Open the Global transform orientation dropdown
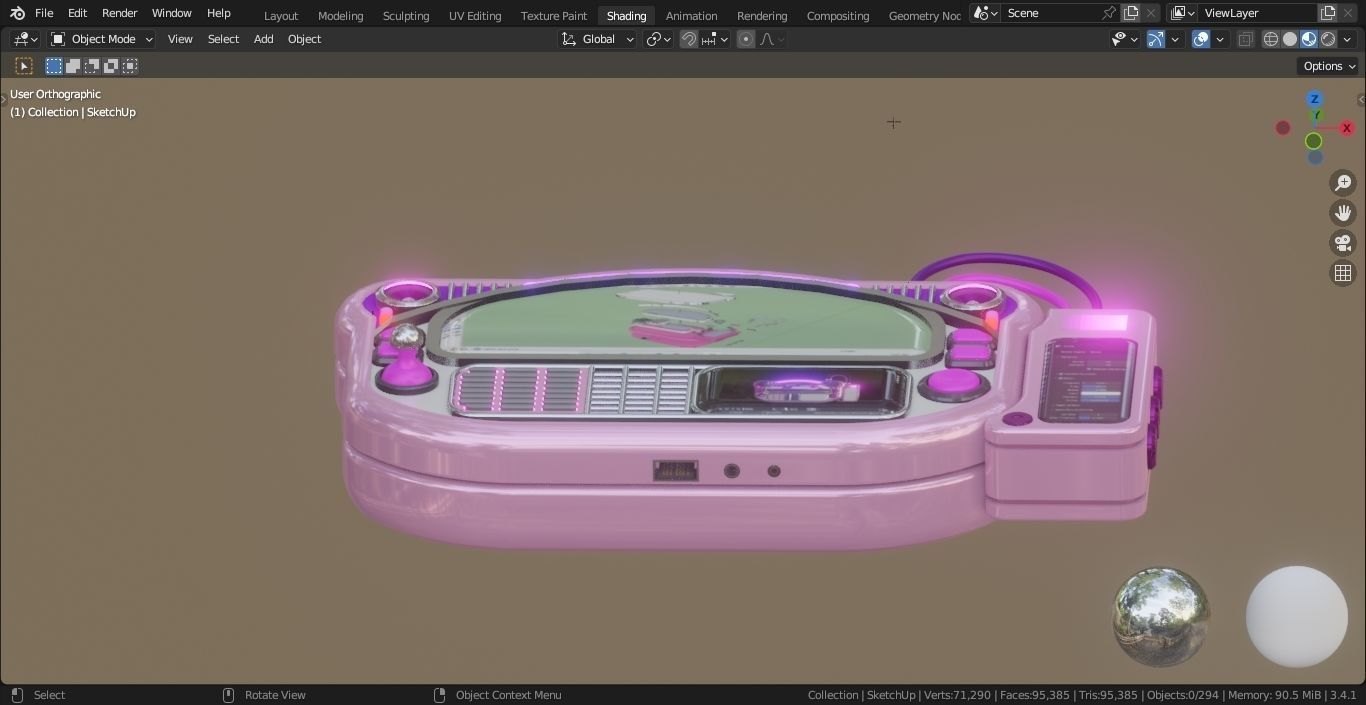The width and height of the screenshot is (1366, 705). pos(597,39)
